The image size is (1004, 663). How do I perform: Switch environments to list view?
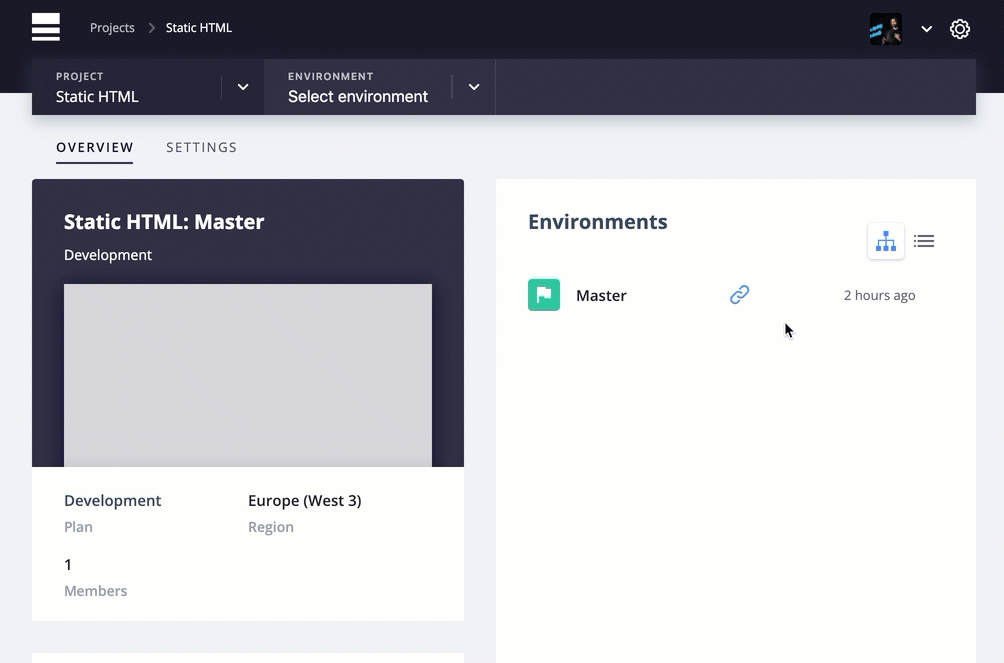point(924,241)
